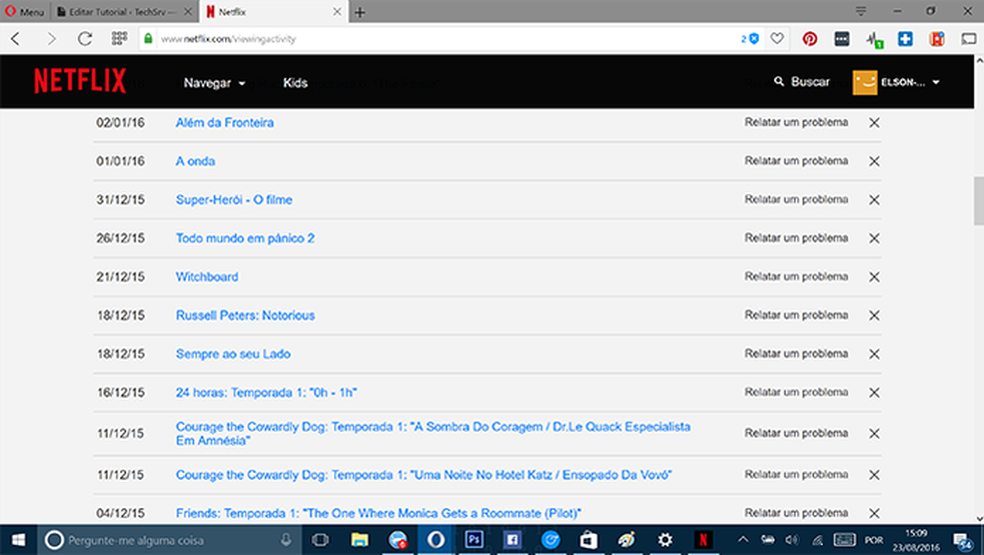Expand the Navegar dropdown menu

click(x=214, y=83)
